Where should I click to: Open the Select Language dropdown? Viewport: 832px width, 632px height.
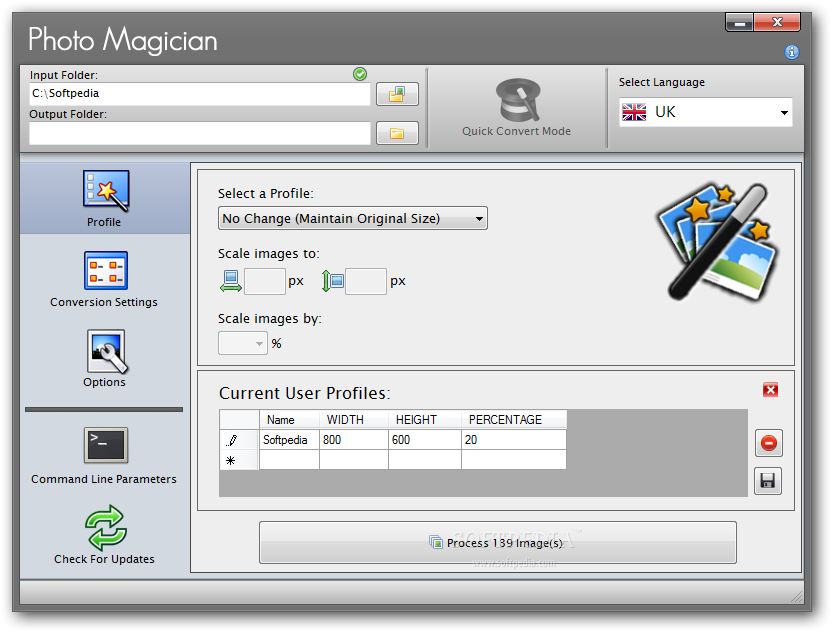(705, 112)
